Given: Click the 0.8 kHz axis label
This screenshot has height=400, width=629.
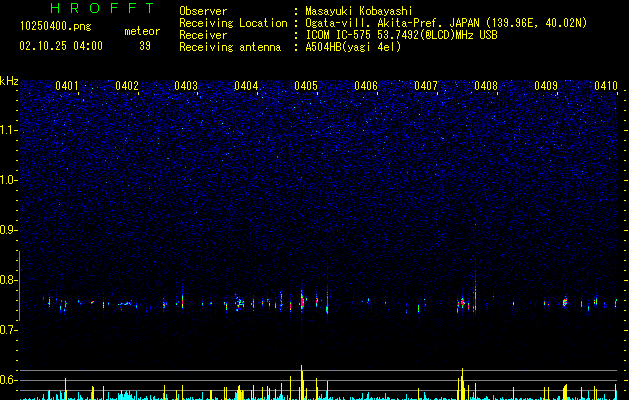Looking at the screenshot, I should coord(8,280).
